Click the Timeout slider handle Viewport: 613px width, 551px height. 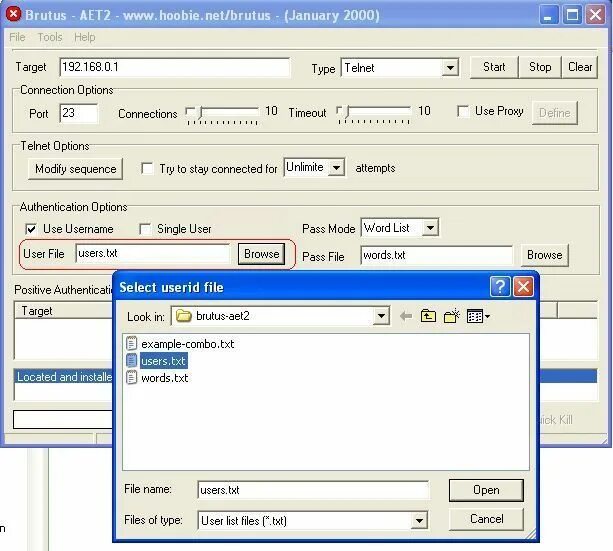pos(347,112)
